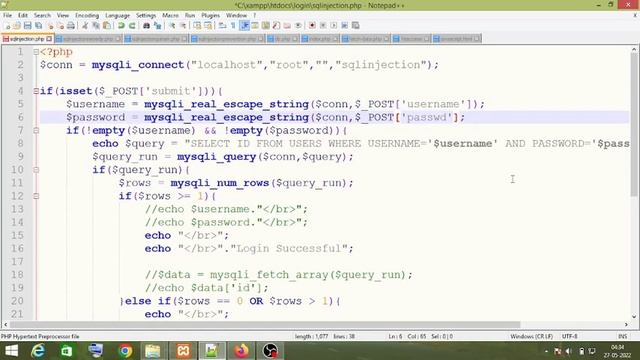Open the Edit menu

pos(23,16)
